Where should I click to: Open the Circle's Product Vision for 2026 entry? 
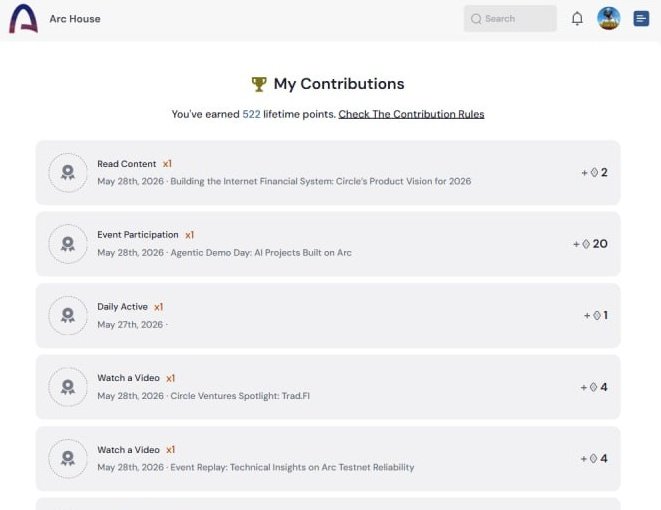point(328,173)
